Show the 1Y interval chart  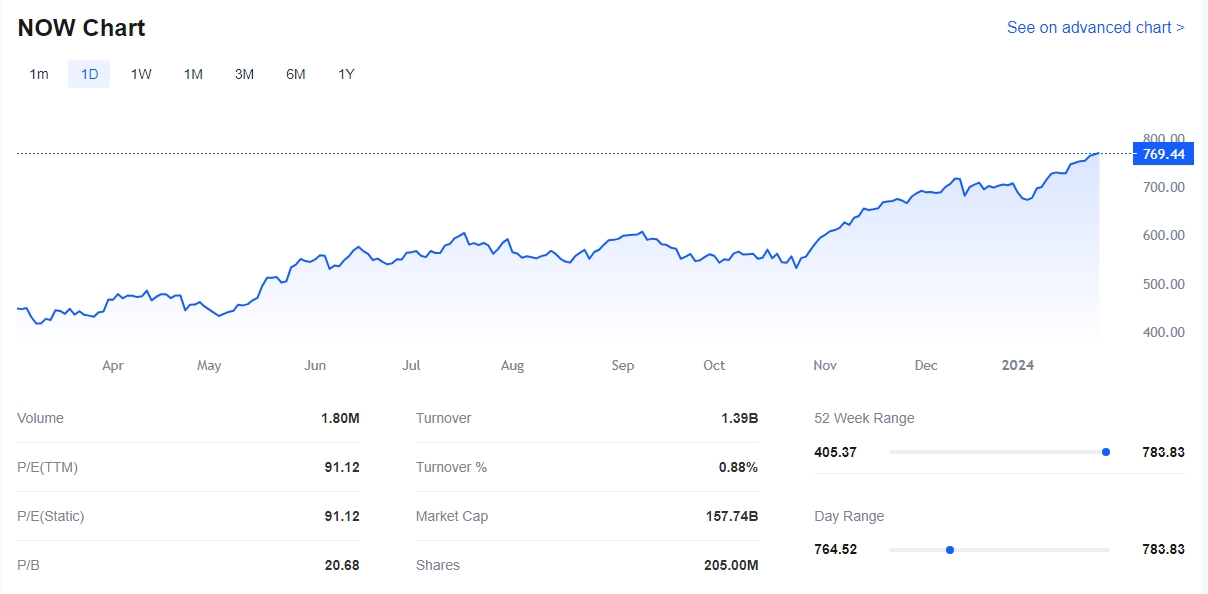click(346, 74)
